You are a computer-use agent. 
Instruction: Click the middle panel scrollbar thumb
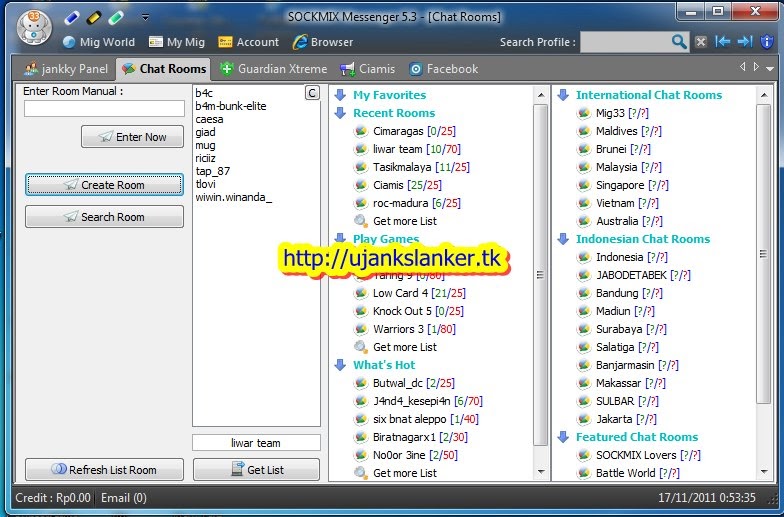coord(540,274)
